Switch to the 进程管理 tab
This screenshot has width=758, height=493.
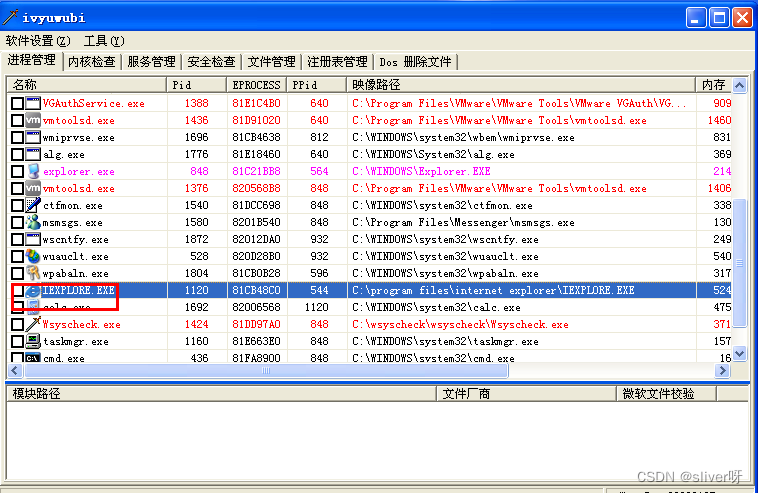pyautogui.click(x=32, y=60)
